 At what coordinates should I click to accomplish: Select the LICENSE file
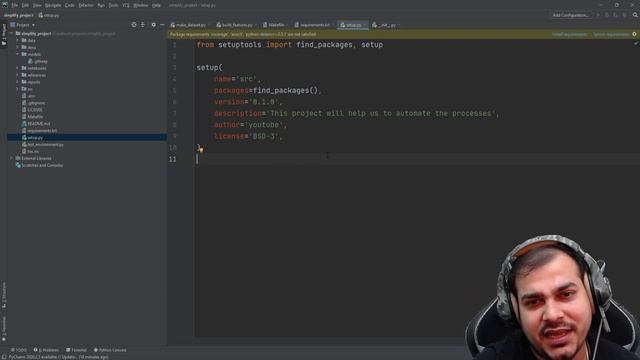(x=32, y=110)
